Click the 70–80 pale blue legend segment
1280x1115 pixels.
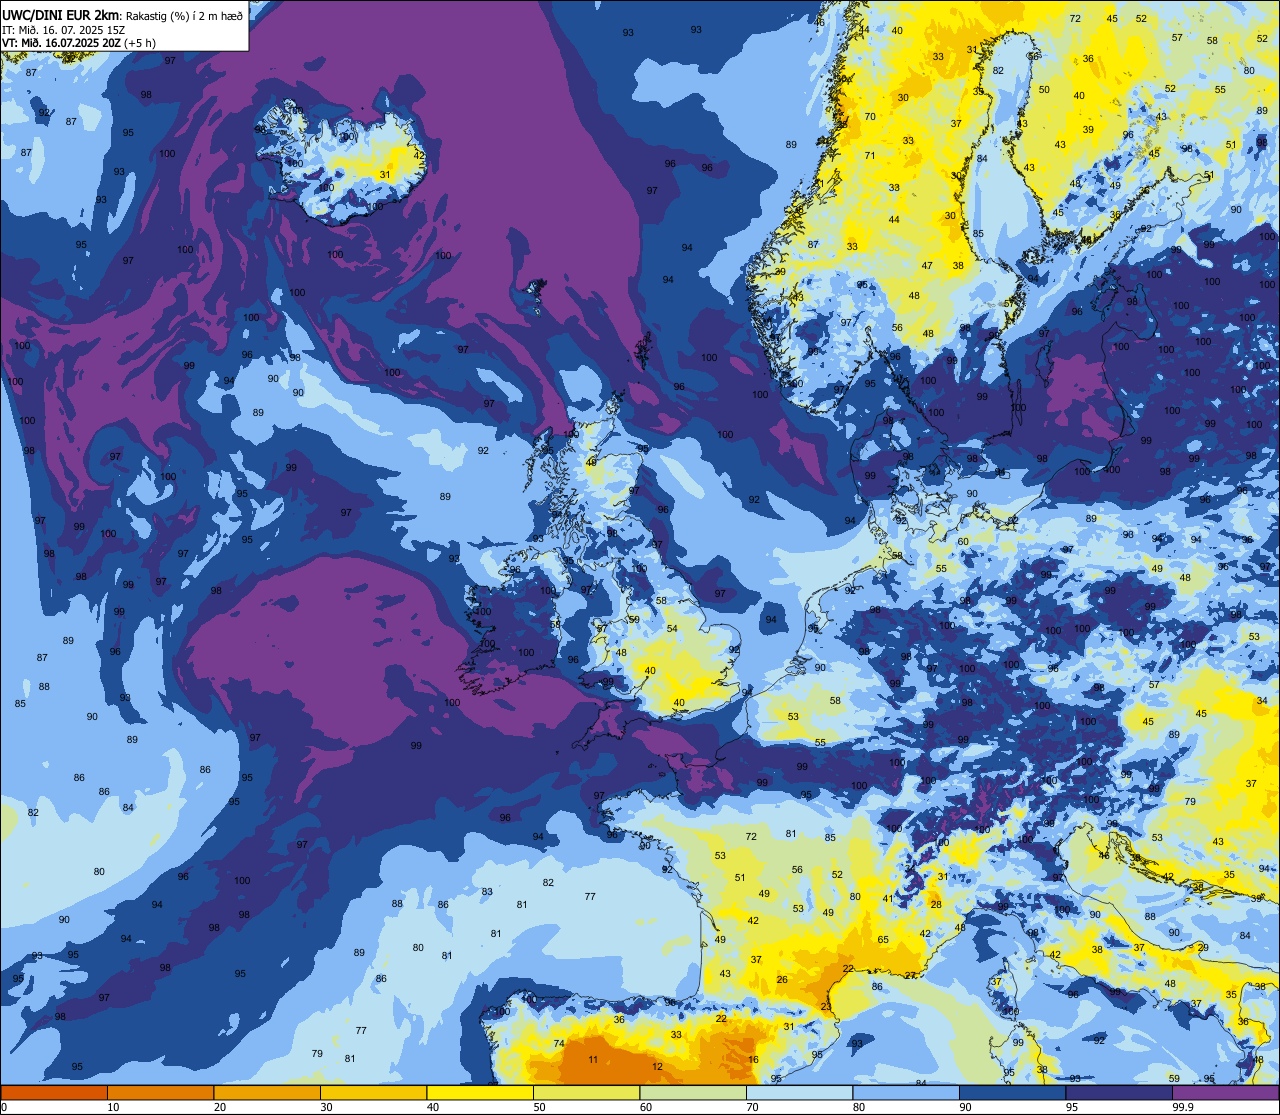[x=799, y=1092]
